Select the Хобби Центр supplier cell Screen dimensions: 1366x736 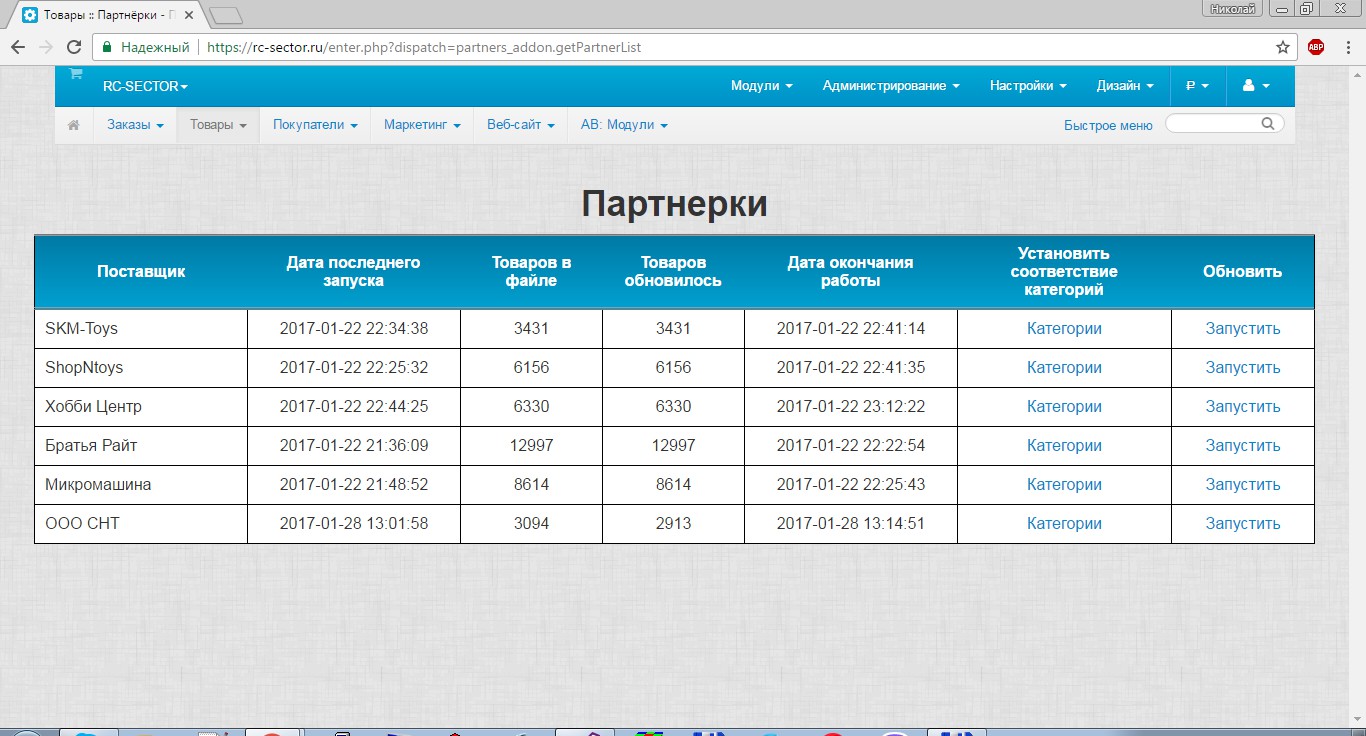point(141,407)
